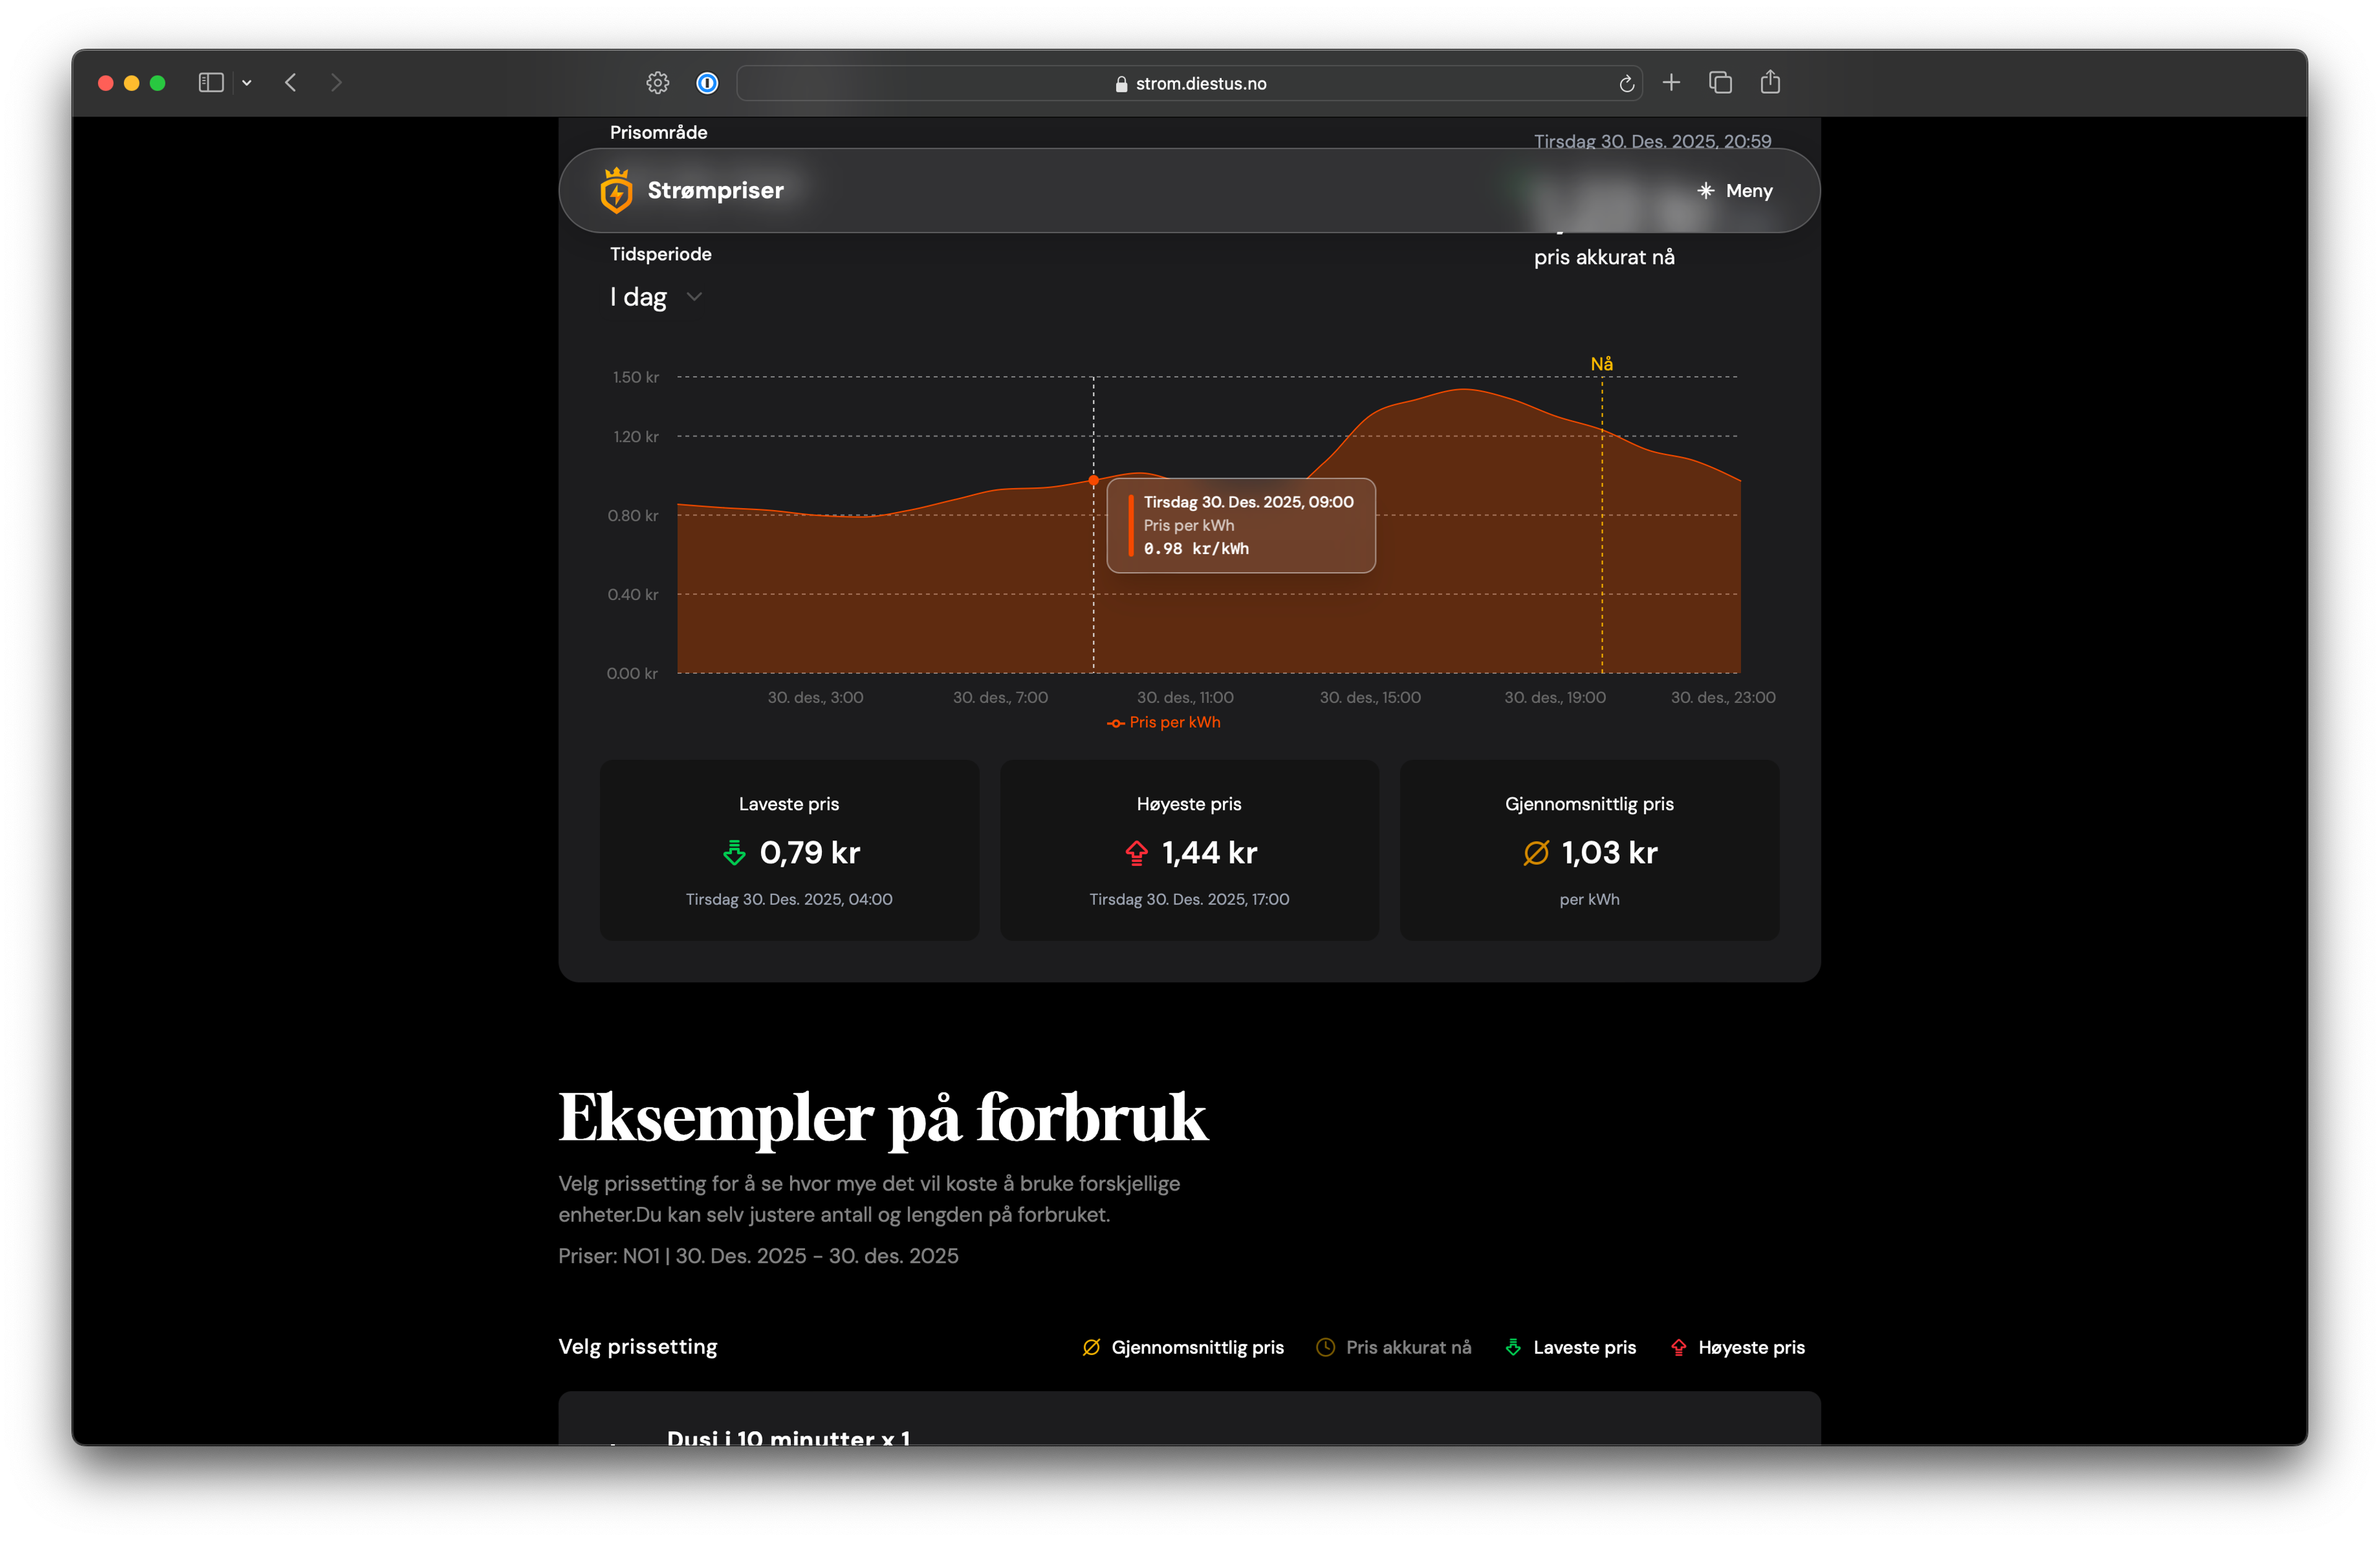Click the Strømpriser crown shield logo
This screenshot has height=1541, width=2380.
pos(616,190)
